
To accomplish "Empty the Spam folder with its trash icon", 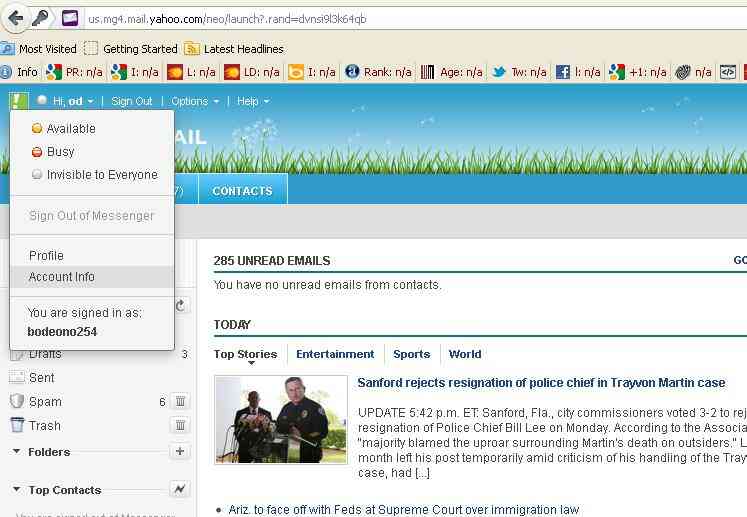I will [x=180, y=401].
